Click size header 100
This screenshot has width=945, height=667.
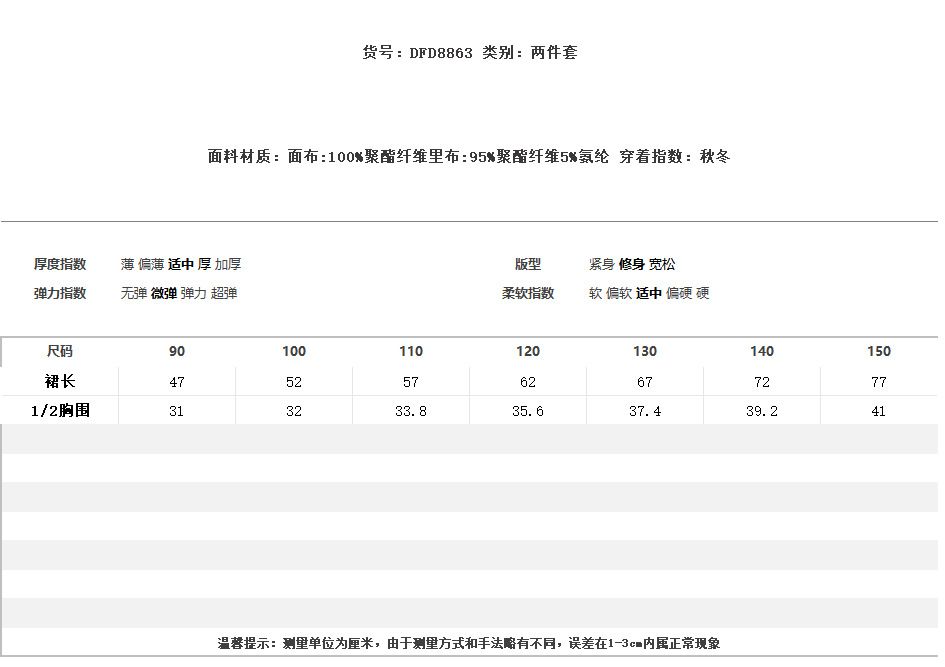click(x=294, y=351)
